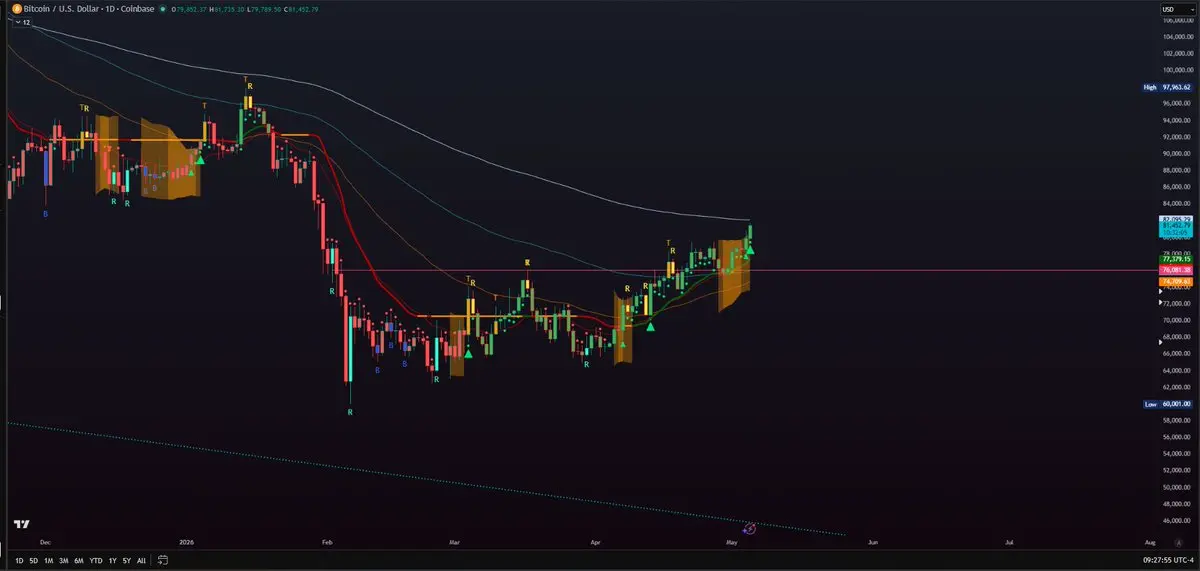Viewport: 1200px width, 571px height.
Task: Select the 6M time range
Action: (x=78, y=561)
